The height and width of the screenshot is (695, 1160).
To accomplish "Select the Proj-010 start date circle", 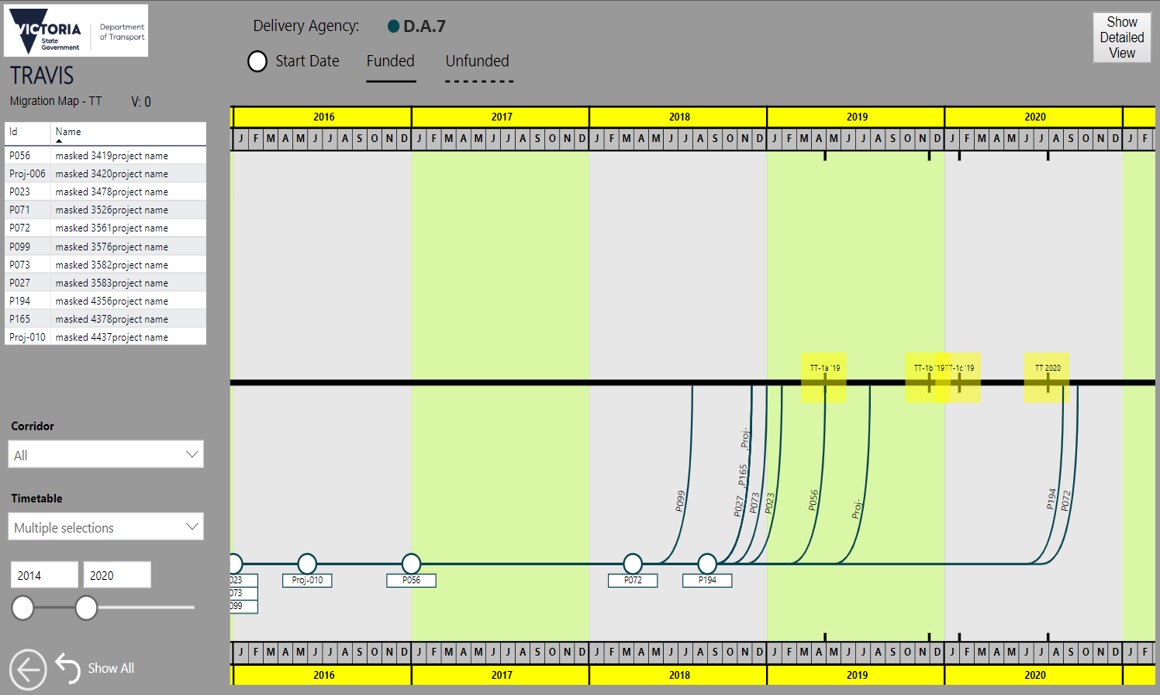I will coord(307,564).
